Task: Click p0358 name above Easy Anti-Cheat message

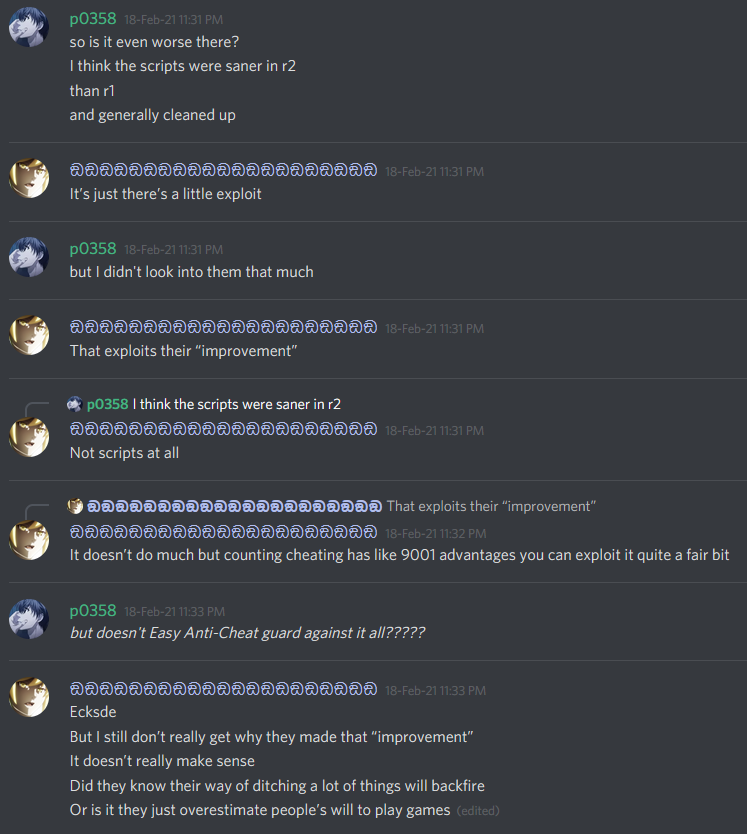Action: (93, 611)
